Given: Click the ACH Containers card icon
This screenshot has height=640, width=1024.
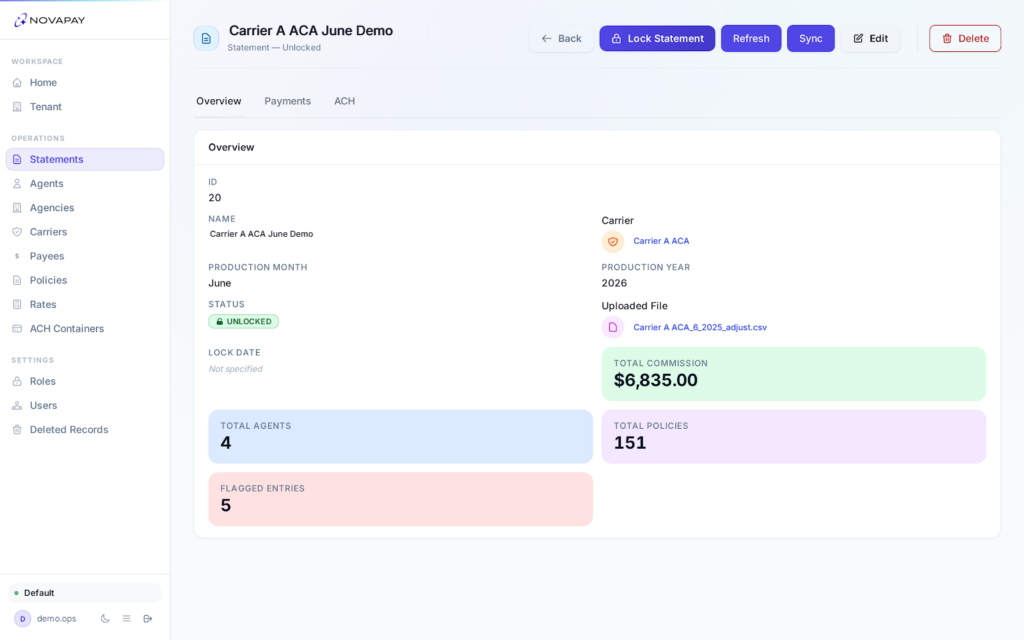Looking at the screenshot, I should click(17, 328).
